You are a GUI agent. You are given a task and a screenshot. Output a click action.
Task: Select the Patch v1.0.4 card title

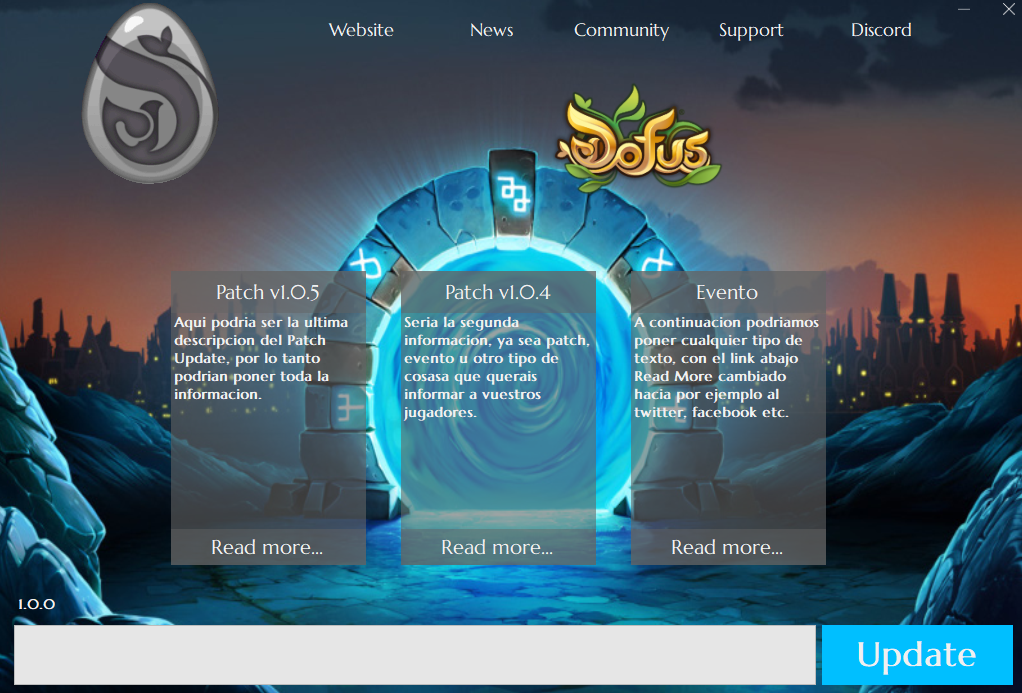498,292
